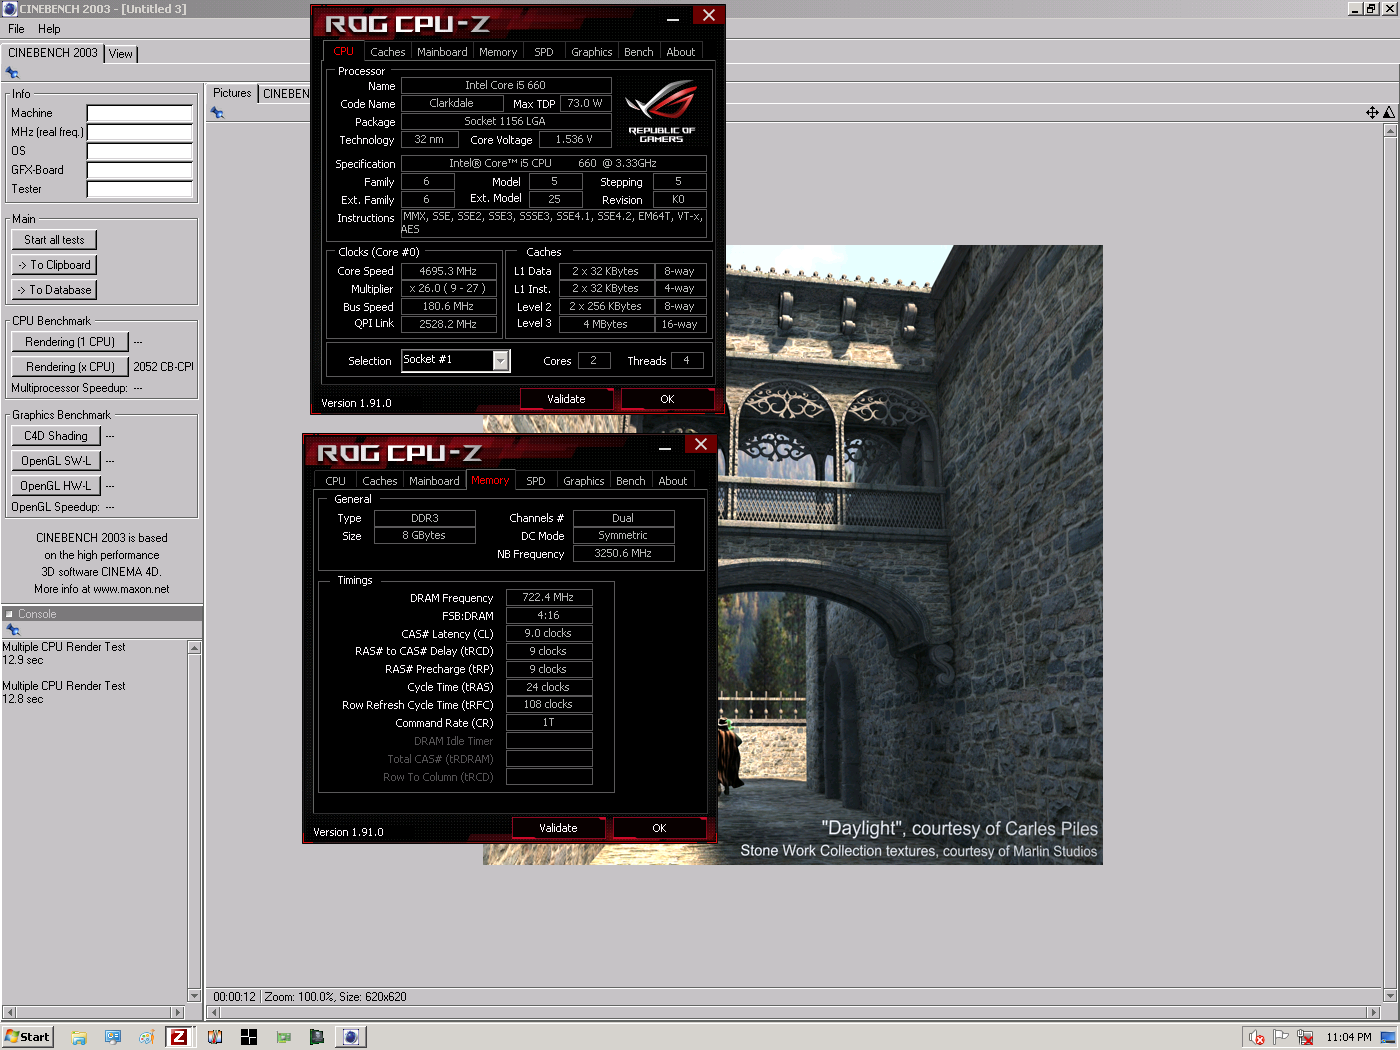Click the To Database button
1400x1050 pixels.
coord(54,290)
